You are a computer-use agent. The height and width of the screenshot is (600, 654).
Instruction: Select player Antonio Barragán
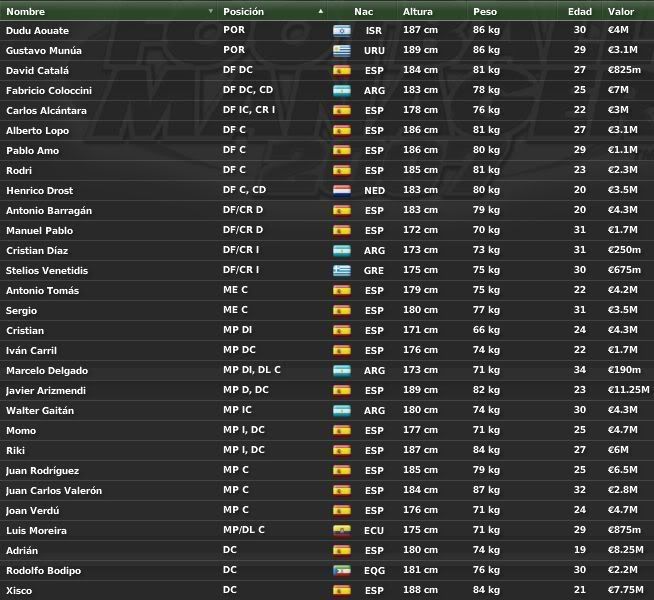click(x=49, y=211)
